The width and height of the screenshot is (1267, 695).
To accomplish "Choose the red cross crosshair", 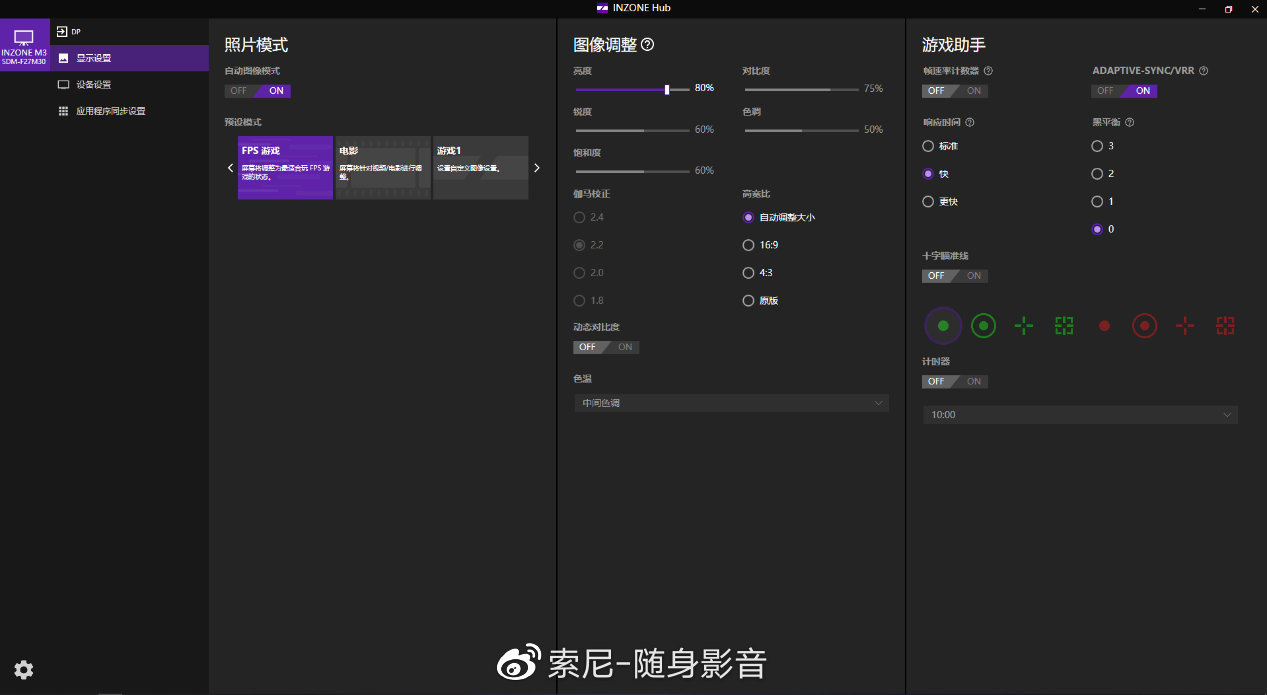I will coord(1185,325).
